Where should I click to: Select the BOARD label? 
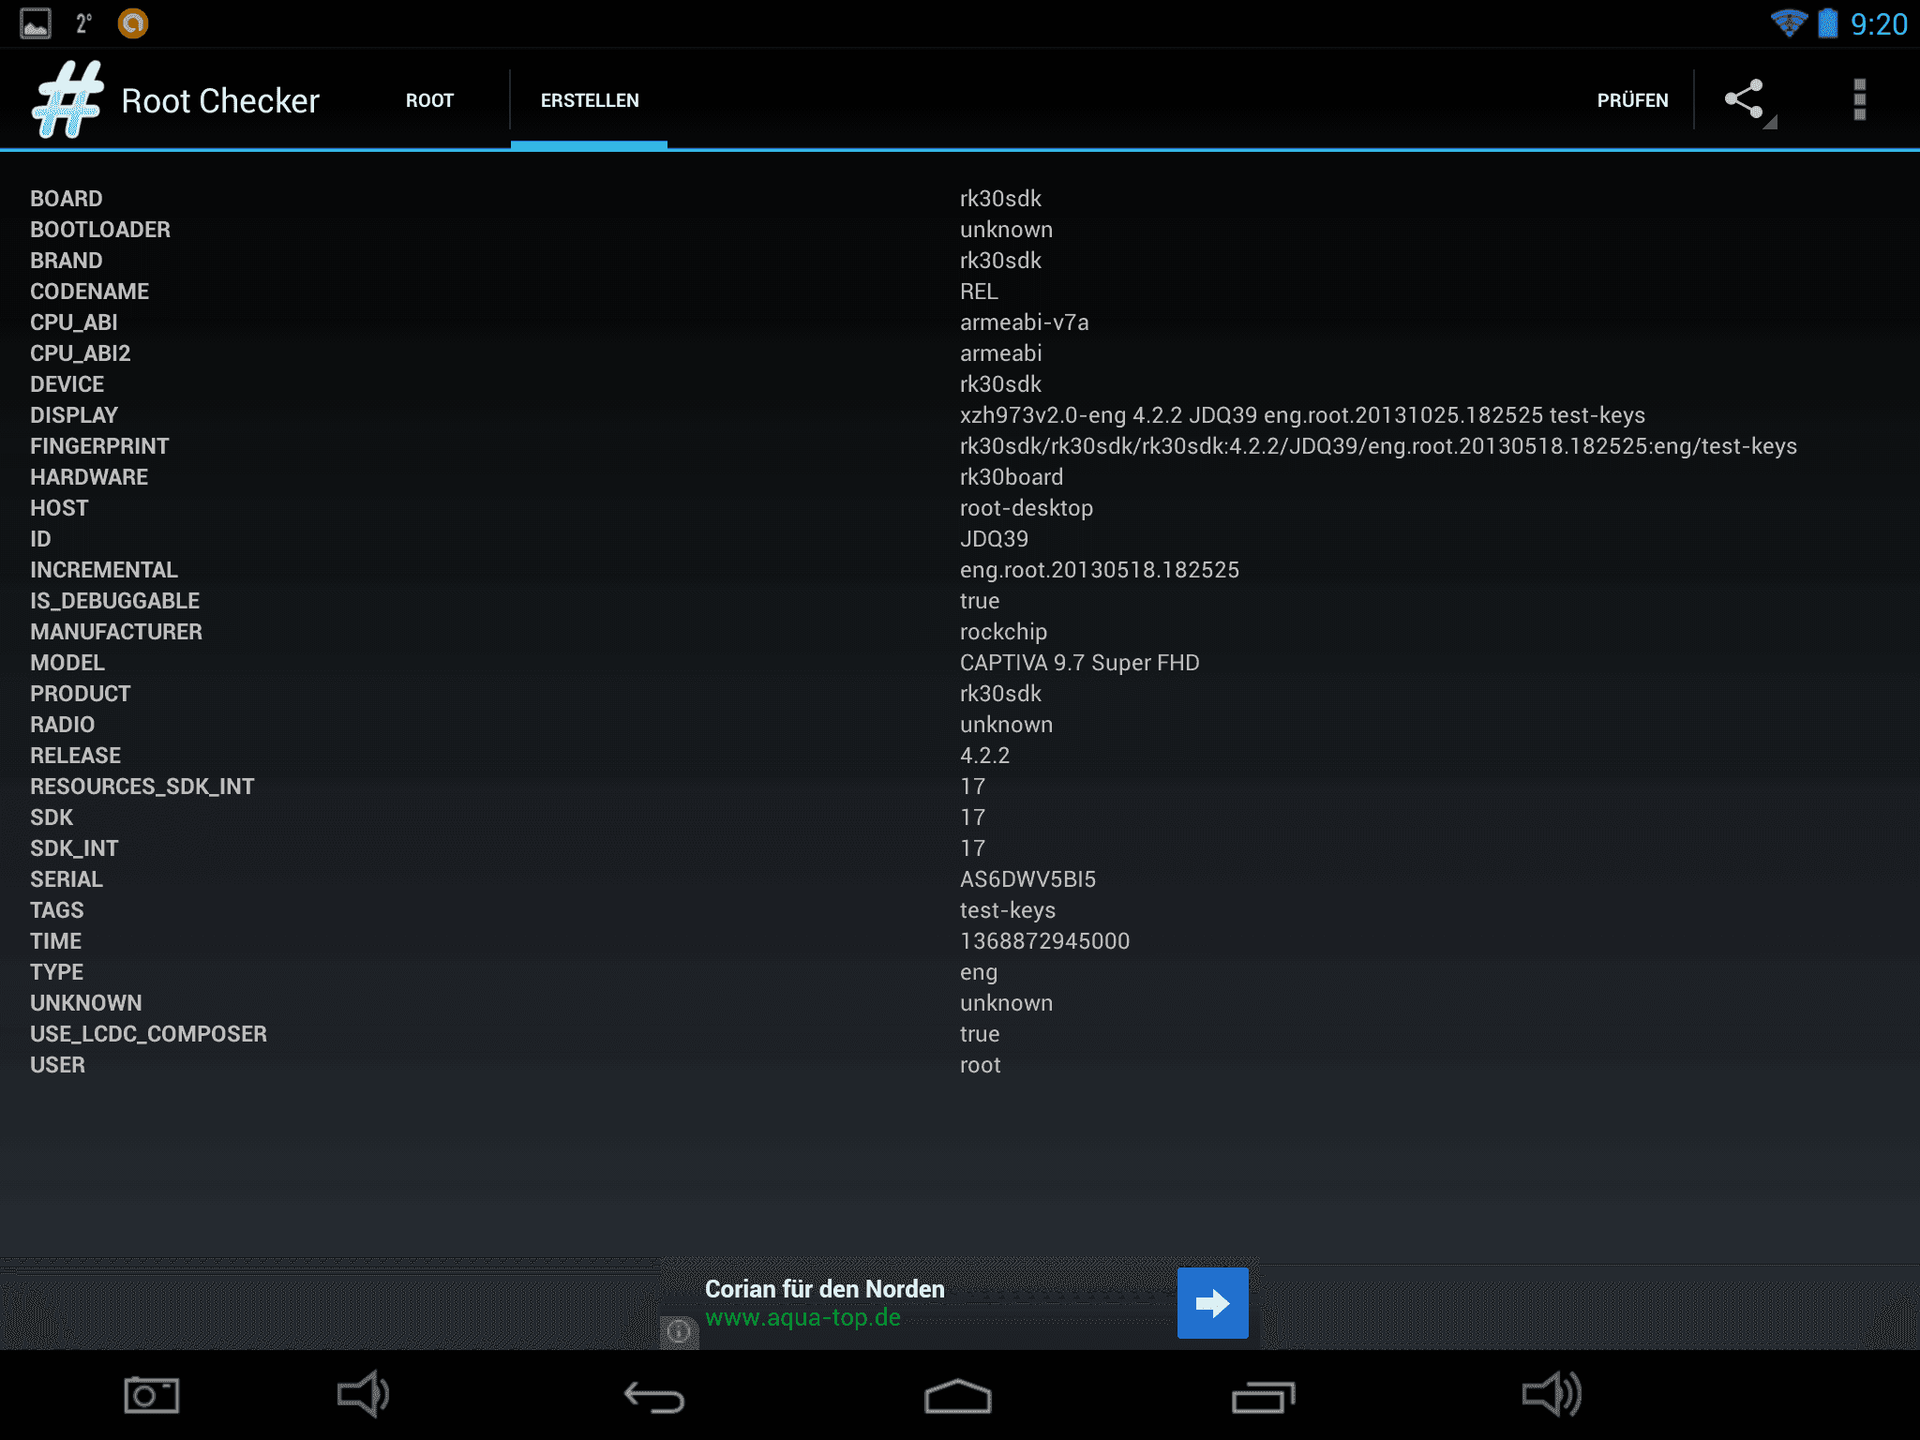66,199
